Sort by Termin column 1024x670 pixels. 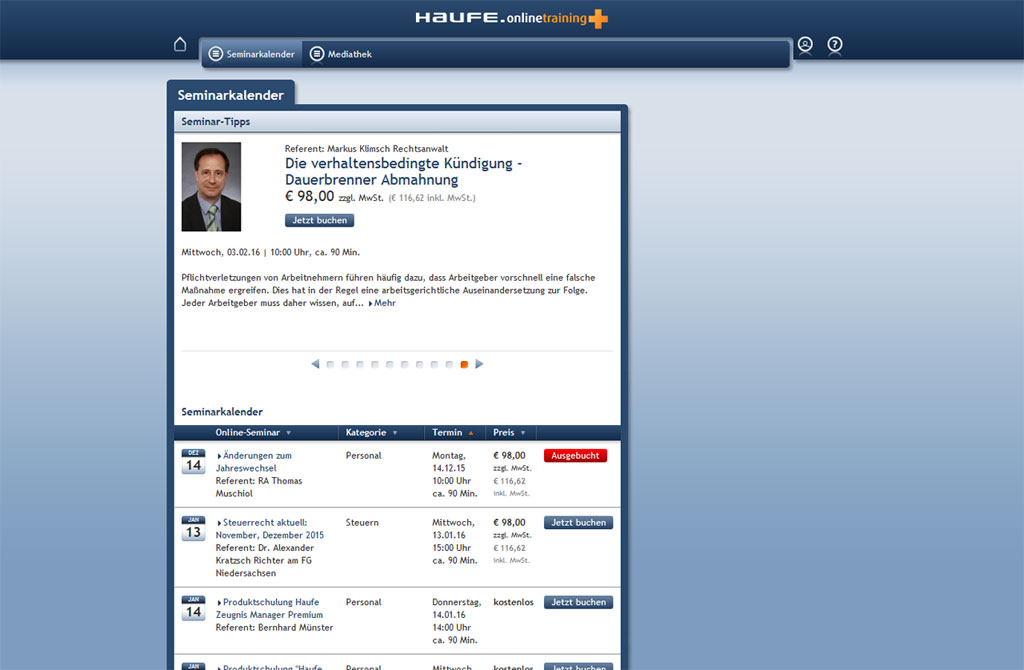pos(453,432)
